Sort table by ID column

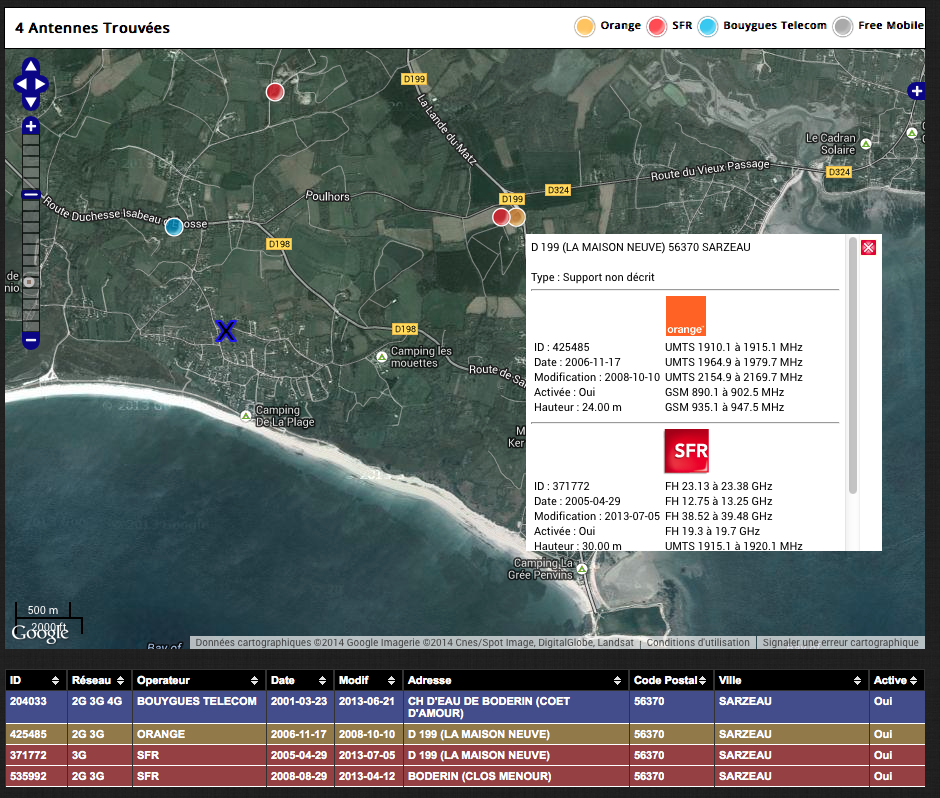[x=35, y=680]
